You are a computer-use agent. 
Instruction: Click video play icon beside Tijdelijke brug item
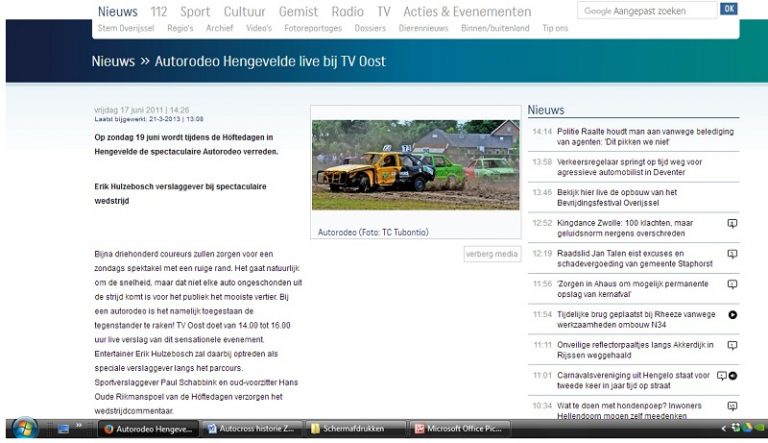click(x=733, y=315)
